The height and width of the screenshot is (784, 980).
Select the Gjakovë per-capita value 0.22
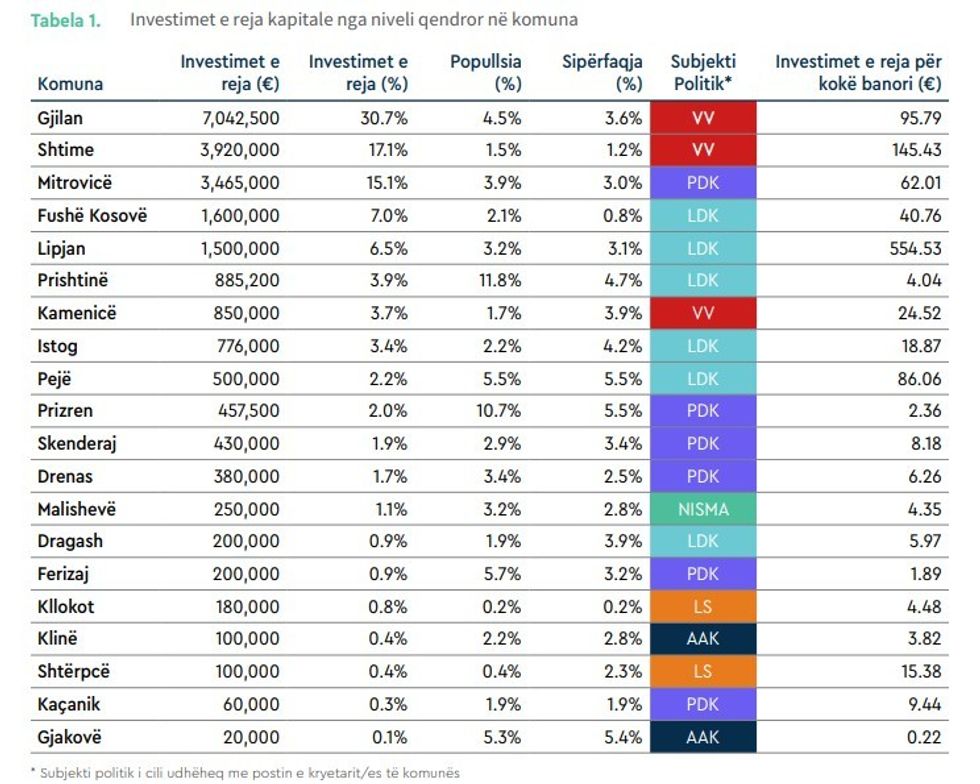coord(925,737)
